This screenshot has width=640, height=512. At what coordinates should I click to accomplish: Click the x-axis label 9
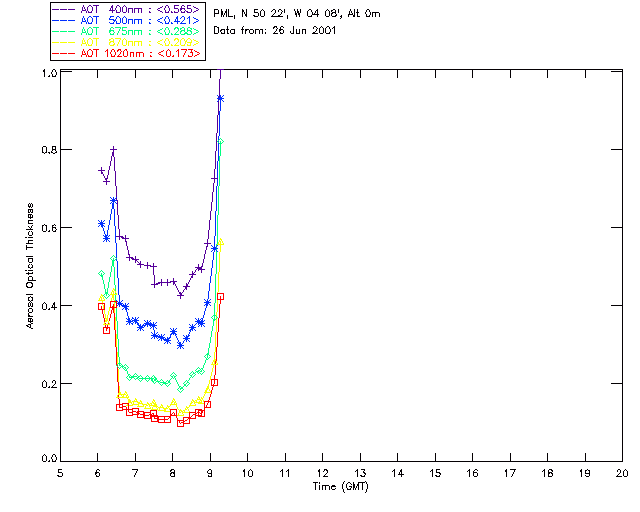210,473
